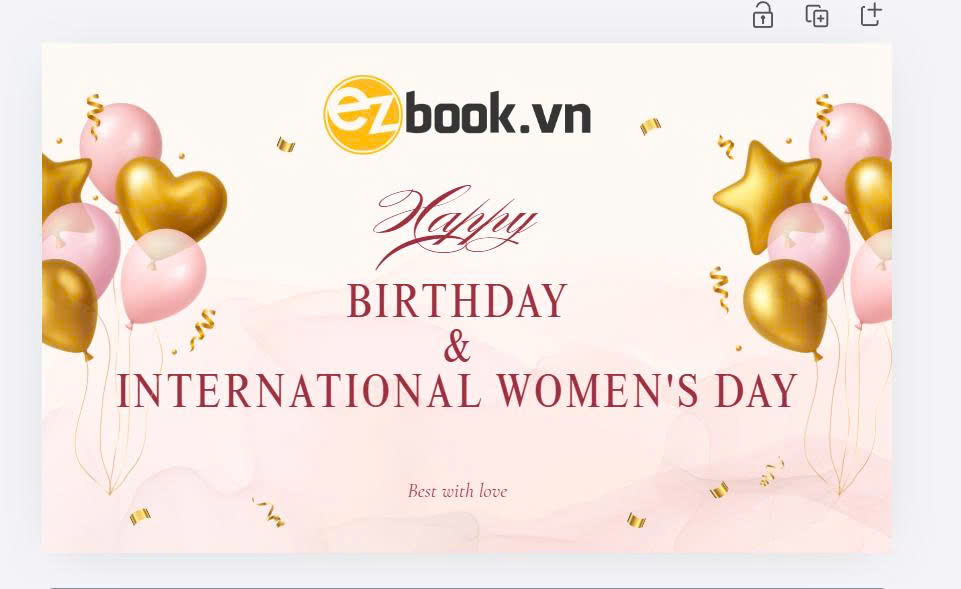Select the gold heart-shaped balloon
This screenshot has width=961, height=589.
(171, 197)
